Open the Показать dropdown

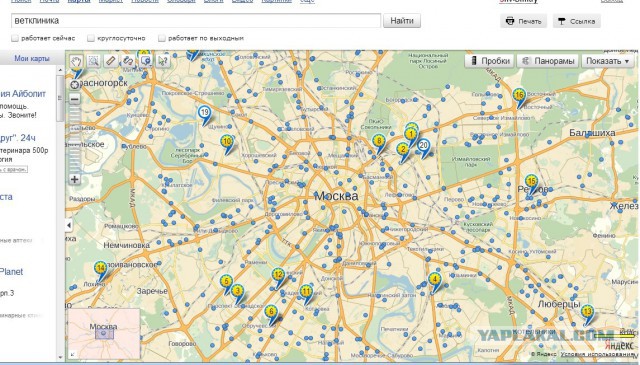(608, 61)
